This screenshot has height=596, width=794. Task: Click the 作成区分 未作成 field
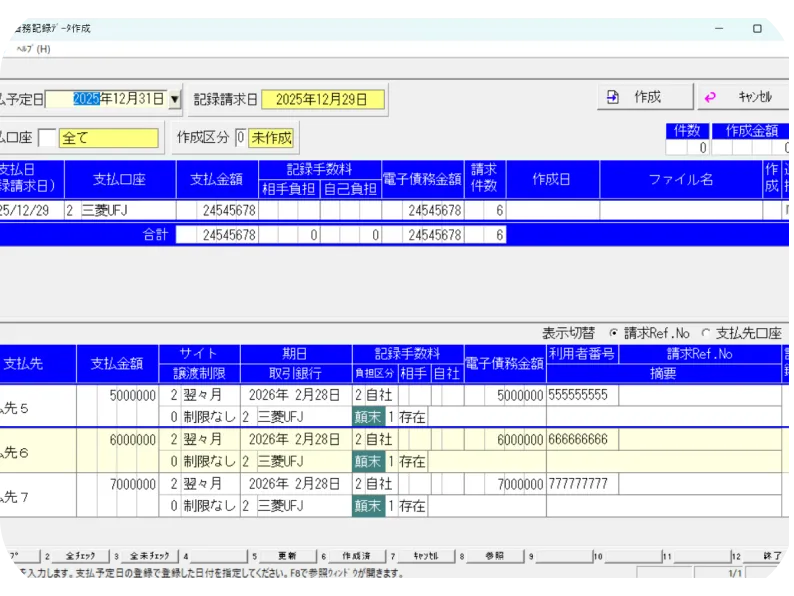point(271,137)
